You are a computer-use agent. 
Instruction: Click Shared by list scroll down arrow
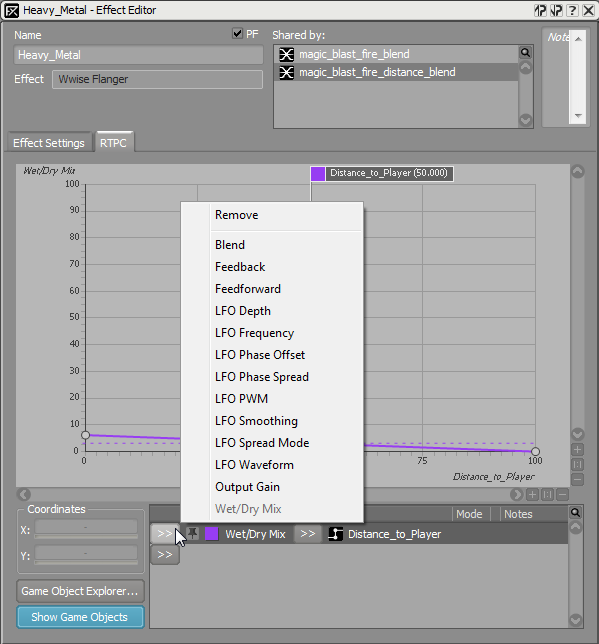pos(525,120)
